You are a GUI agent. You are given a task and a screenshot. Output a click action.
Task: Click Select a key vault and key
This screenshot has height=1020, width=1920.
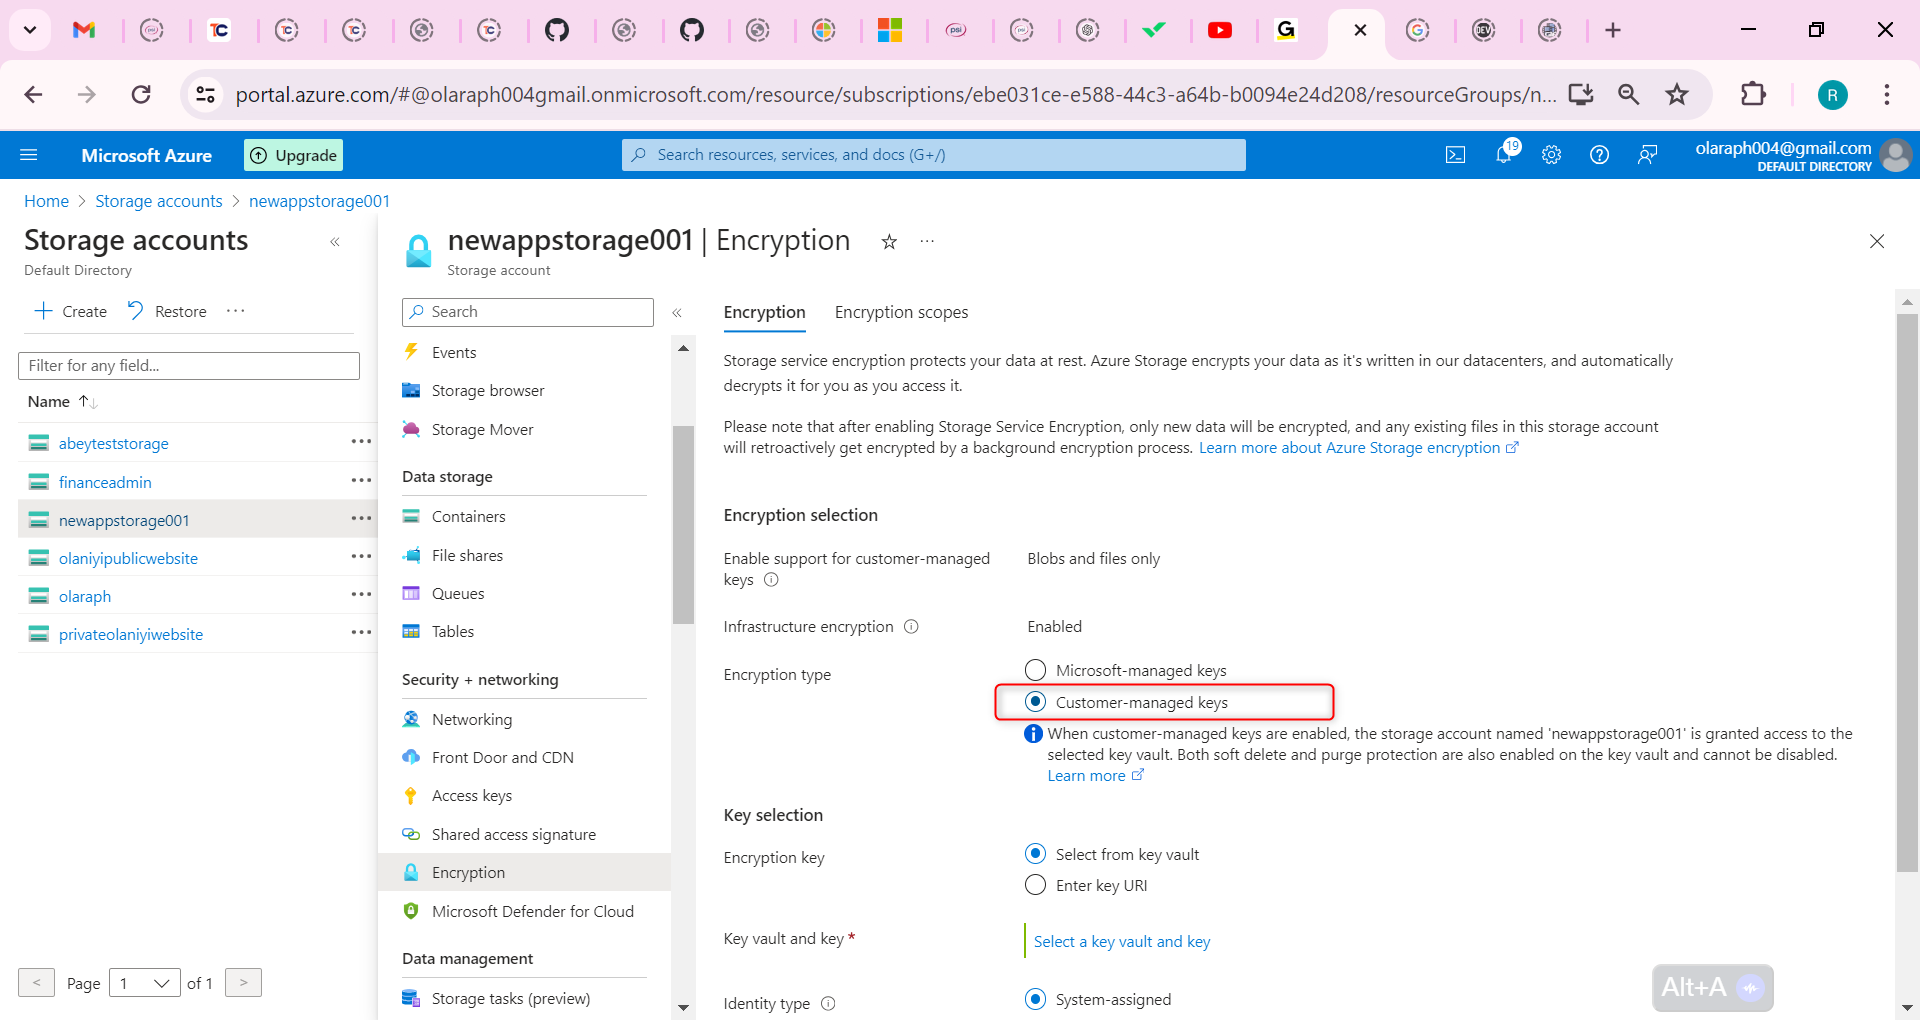pos(1121,940)
